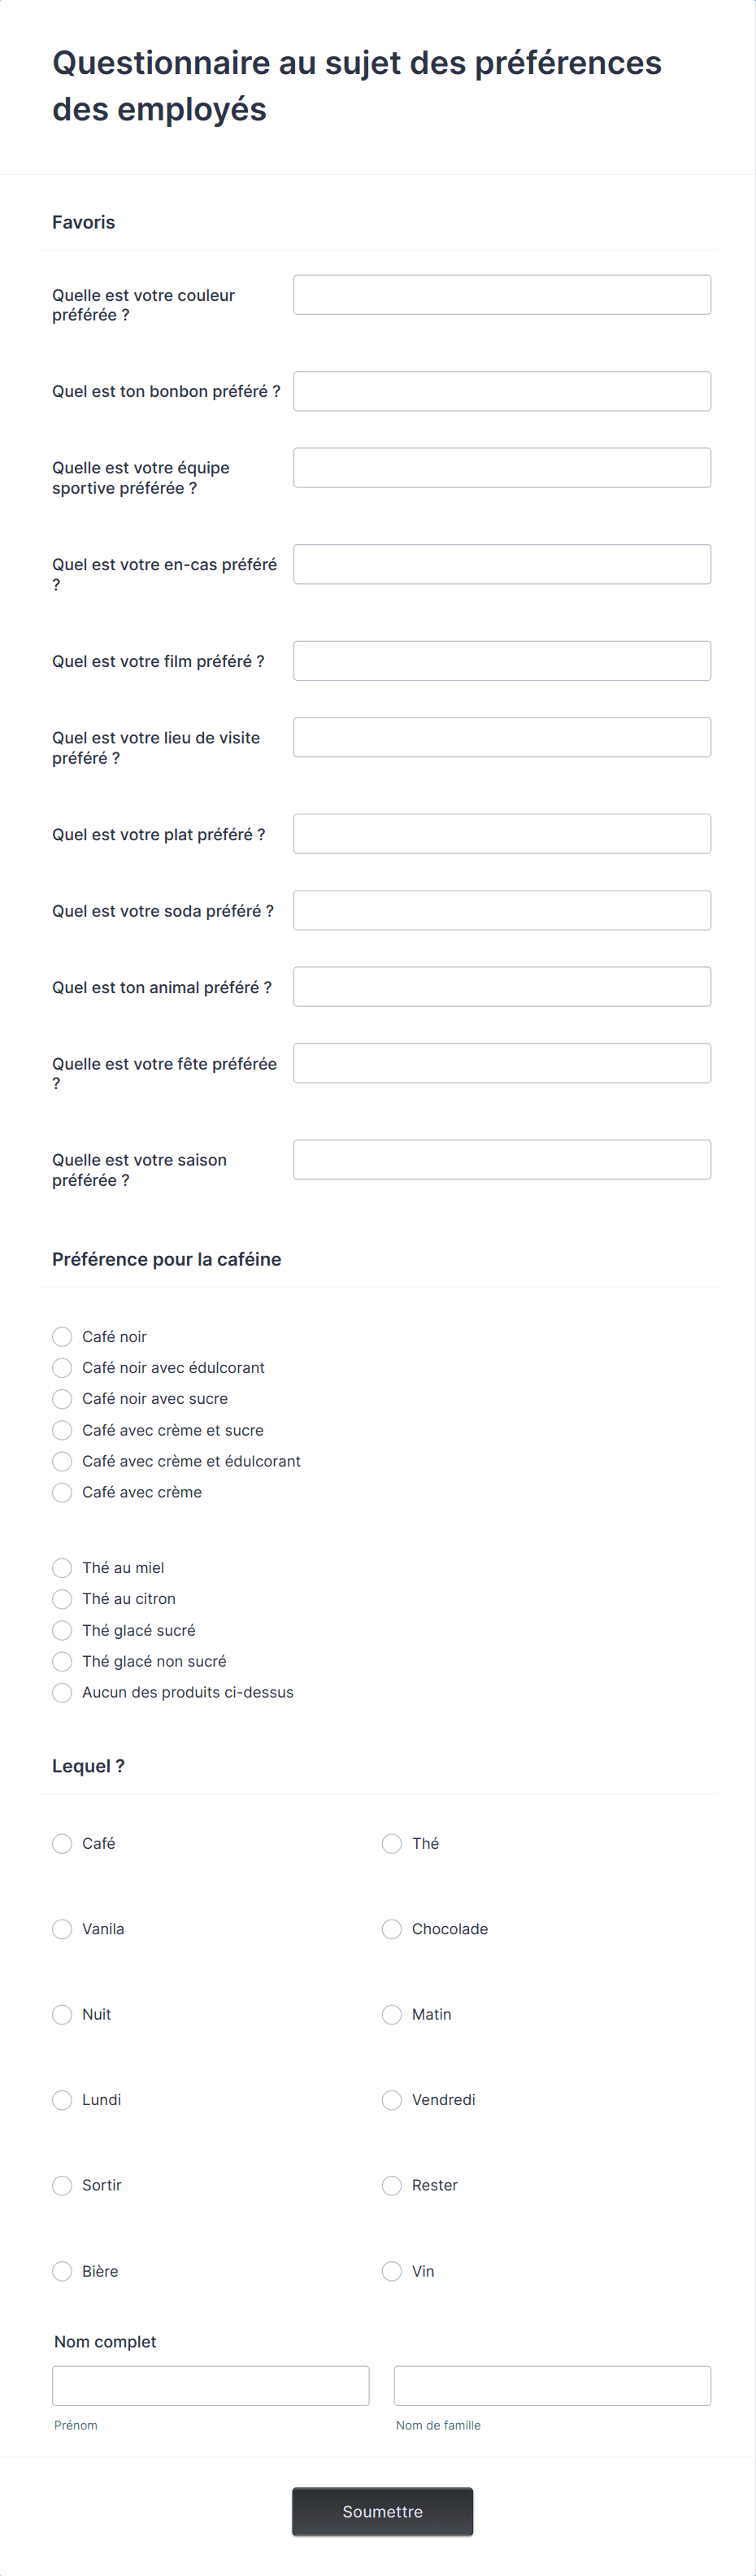Screen dimensions: 756x2576
Task: Choose the "Matin" option
Action: (392, 2014)
